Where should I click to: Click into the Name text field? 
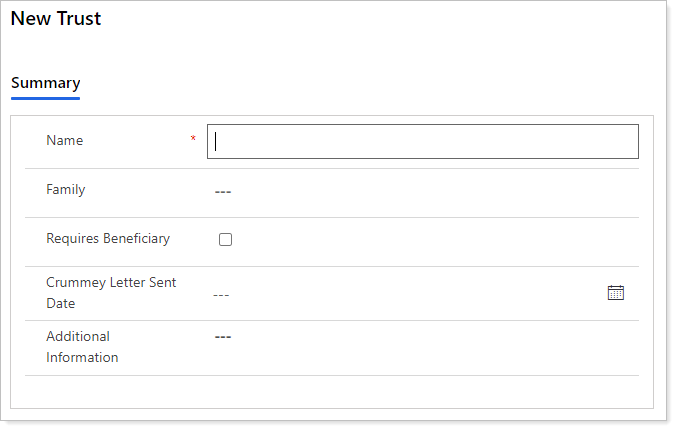pos(422,142)
